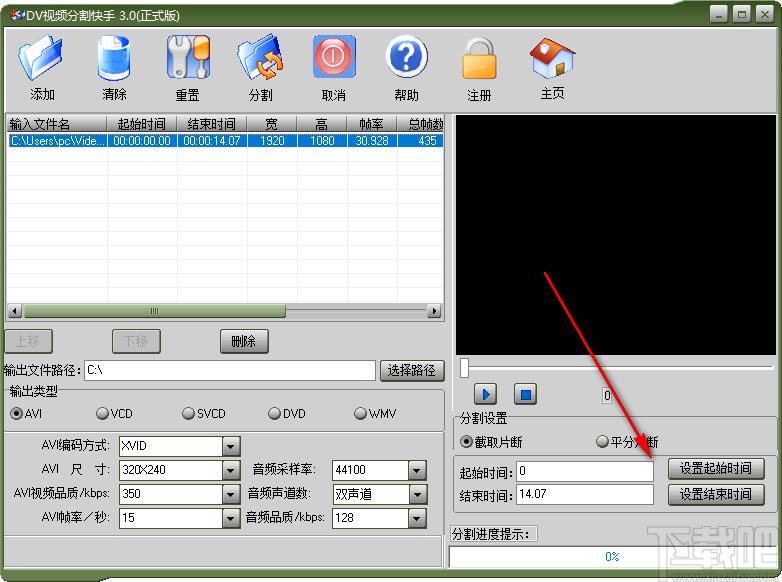Open 帮助 (Help) question mark icon

(406, 58)
